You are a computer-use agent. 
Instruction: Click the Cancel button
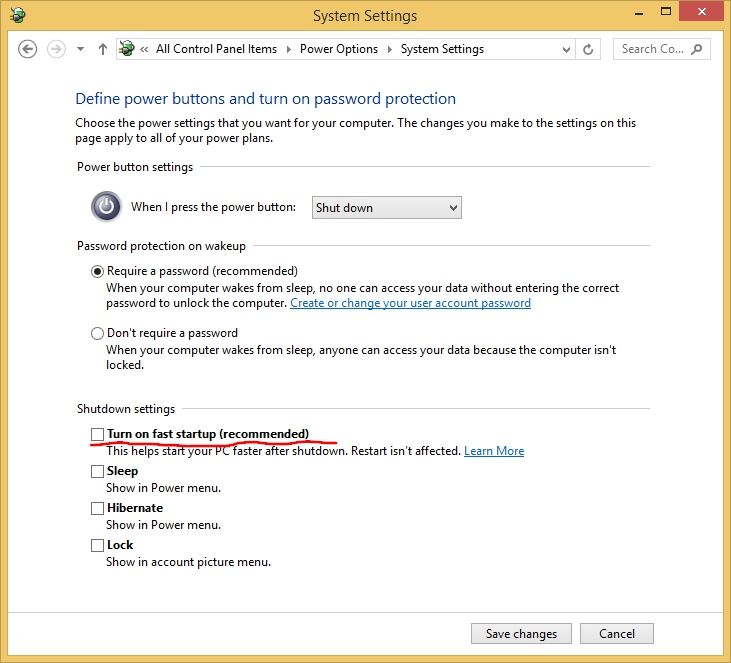pos(616,634)
